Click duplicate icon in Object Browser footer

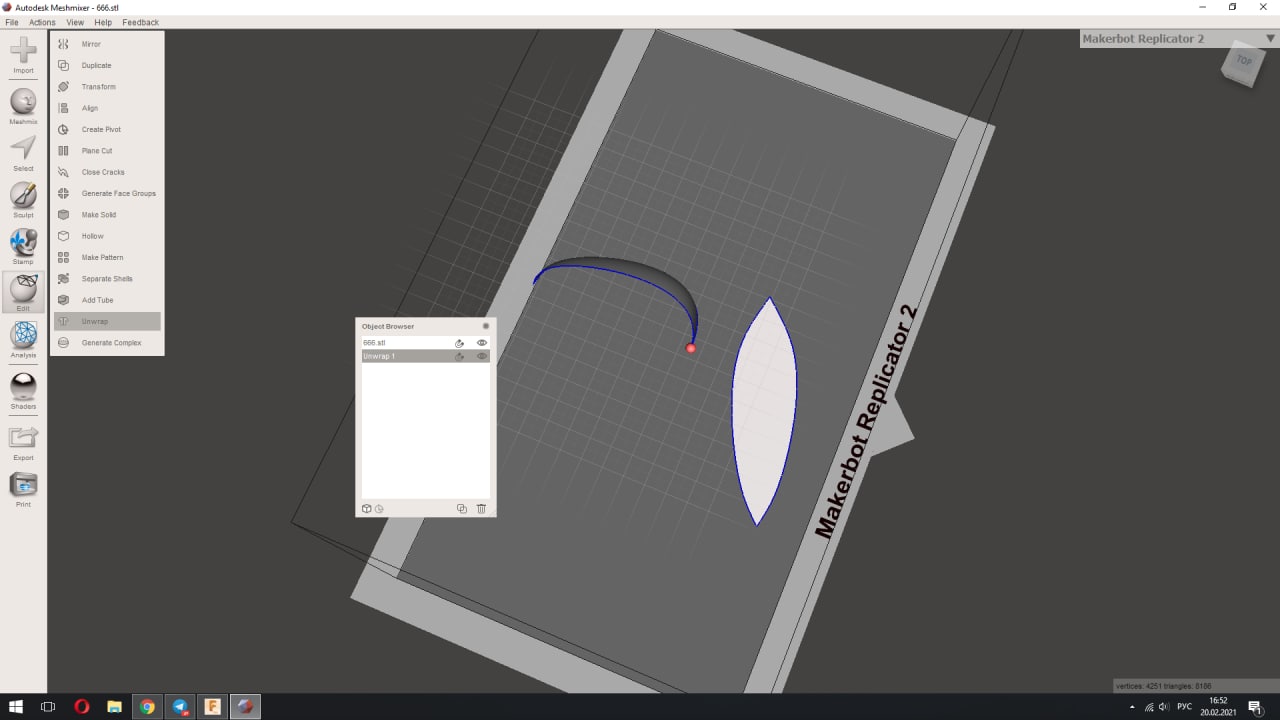coord(462,509)
